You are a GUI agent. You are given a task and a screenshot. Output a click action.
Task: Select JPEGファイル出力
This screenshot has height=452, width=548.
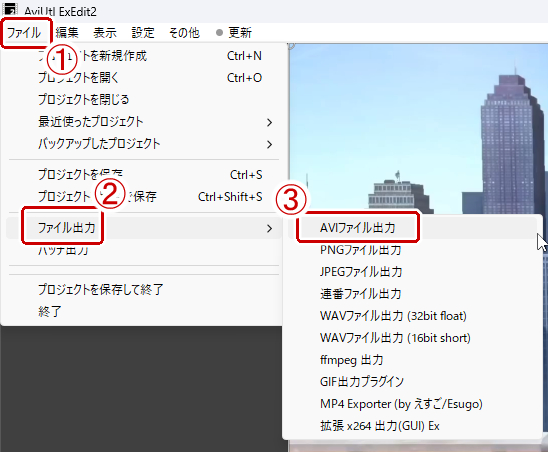click(x=412, y=272)
